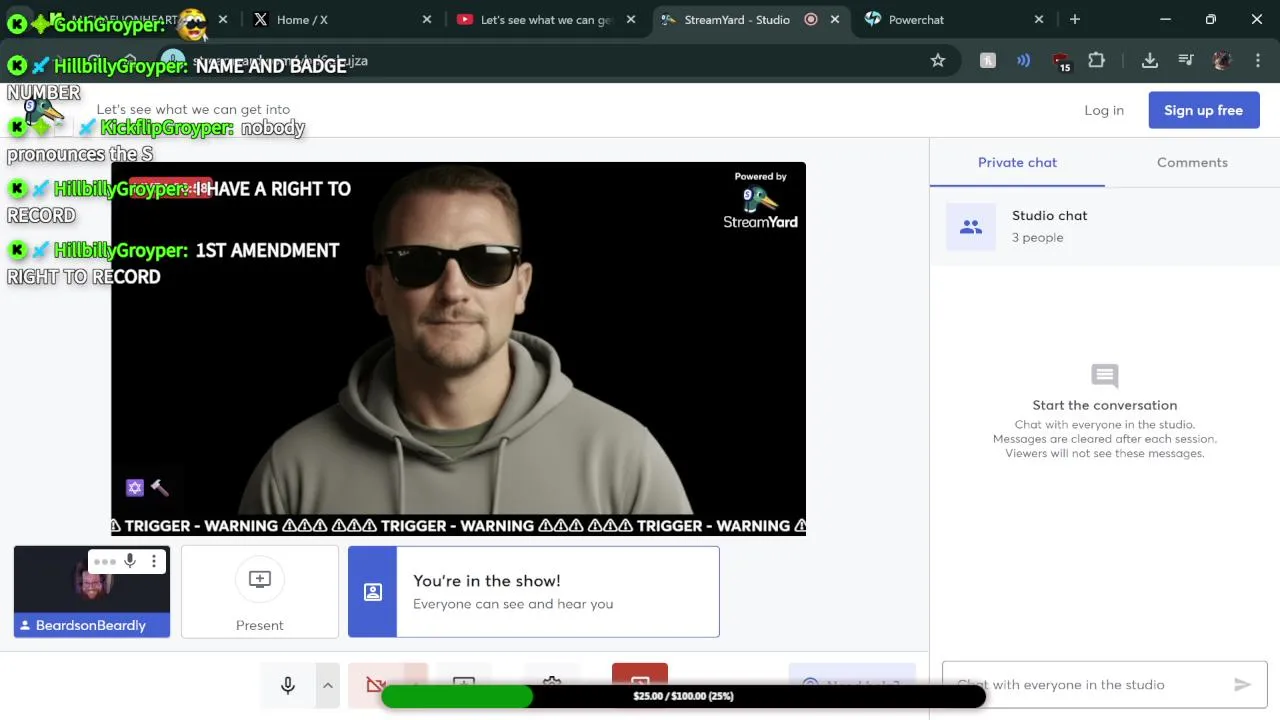
Task: Click the Log in link
Action: (x=1104, y=110)
